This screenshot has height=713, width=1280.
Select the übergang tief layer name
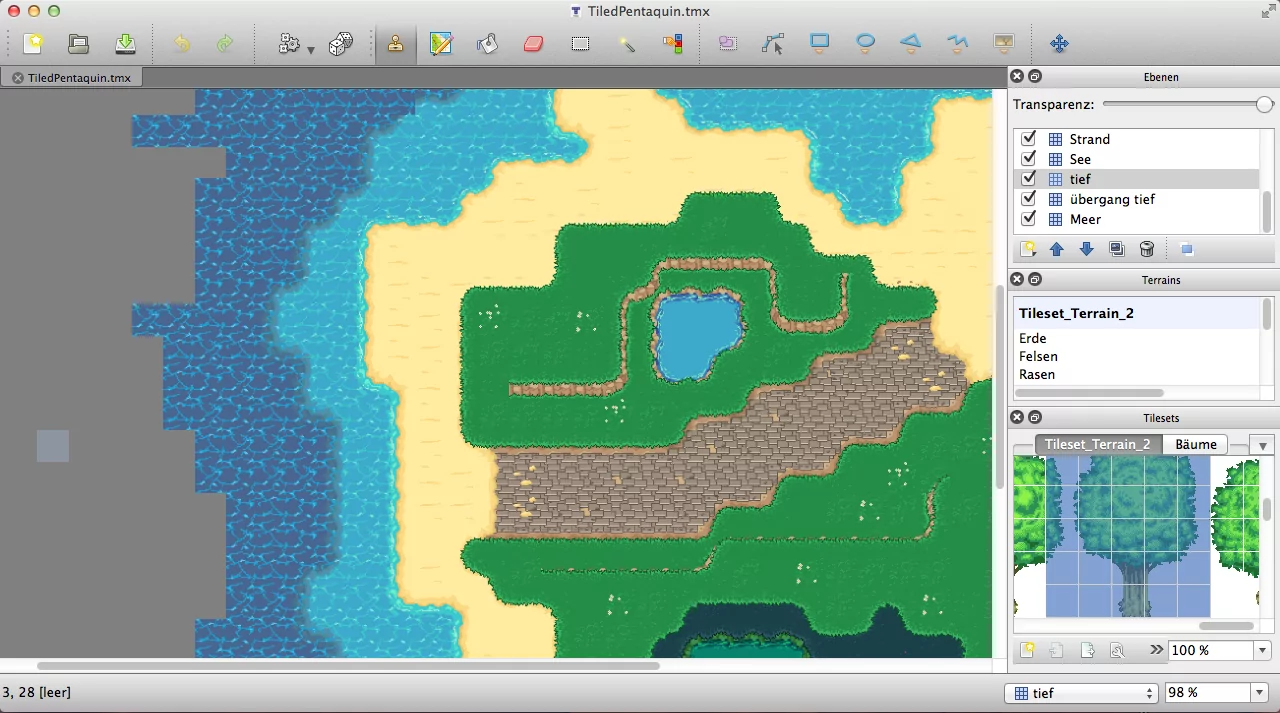tap(1112, 199)
